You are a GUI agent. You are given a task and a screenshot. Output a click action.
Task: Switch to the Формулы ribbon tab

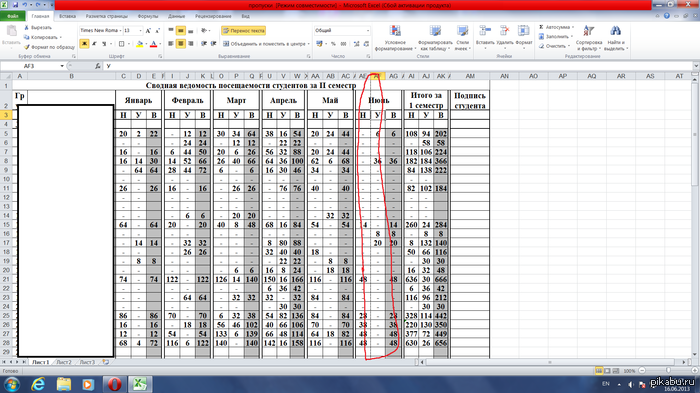(x=148, y=16)
